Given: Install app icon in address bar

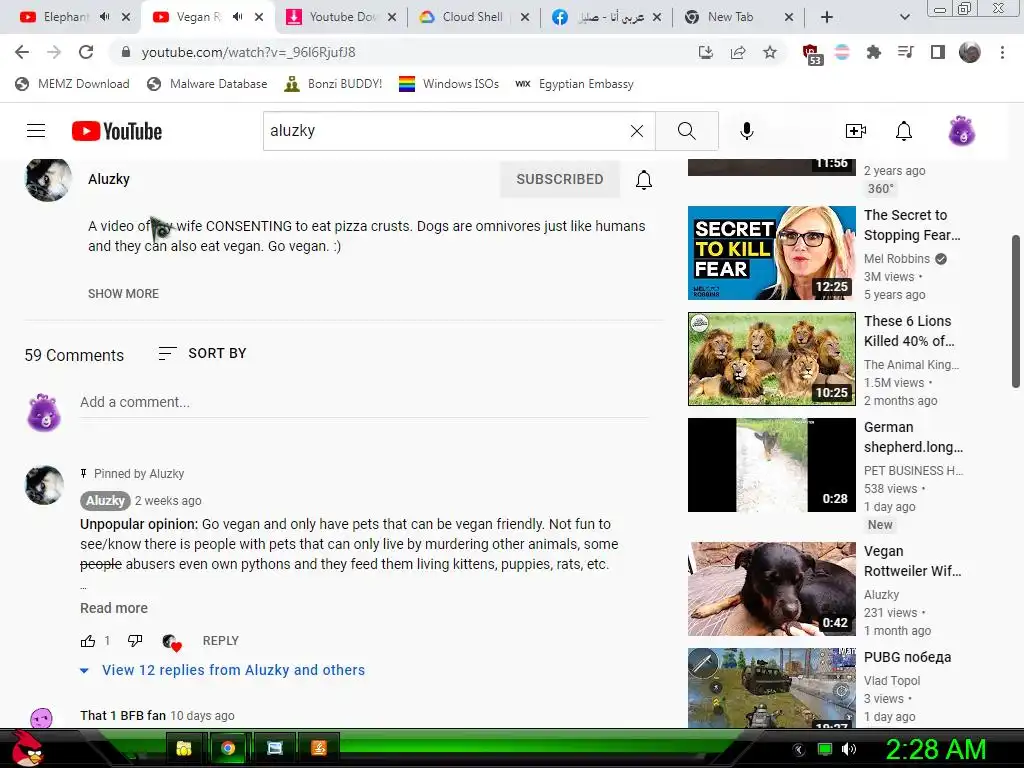Looking at the screenshot, I should tap(706, 52).
